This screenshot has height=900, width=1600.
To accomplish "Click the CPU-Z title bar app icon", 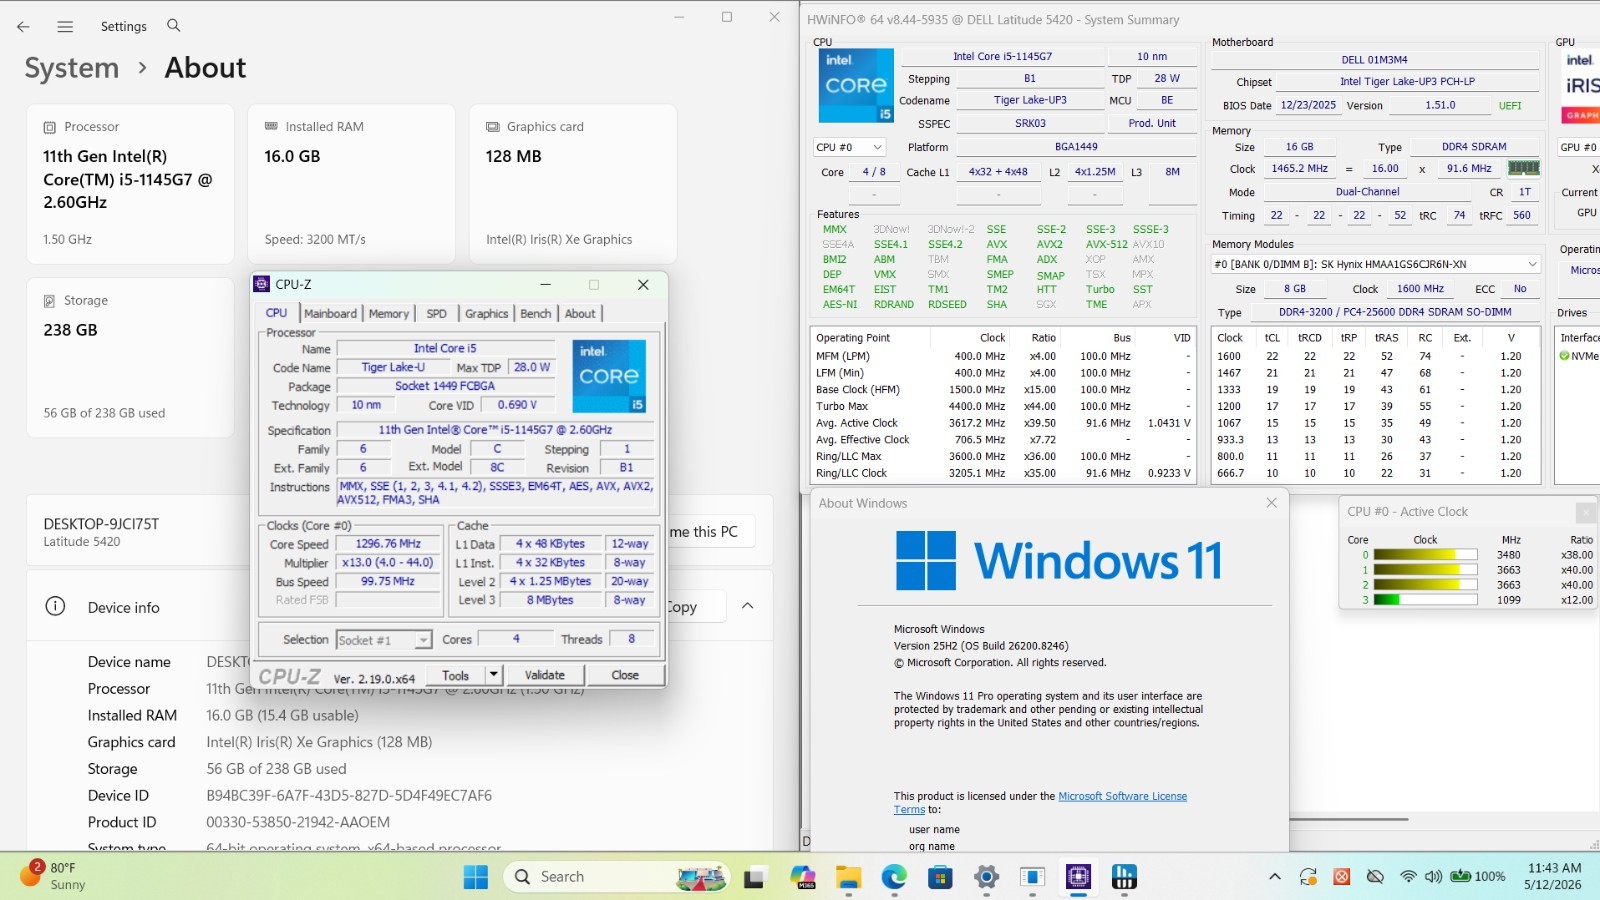I will [262, 284].
